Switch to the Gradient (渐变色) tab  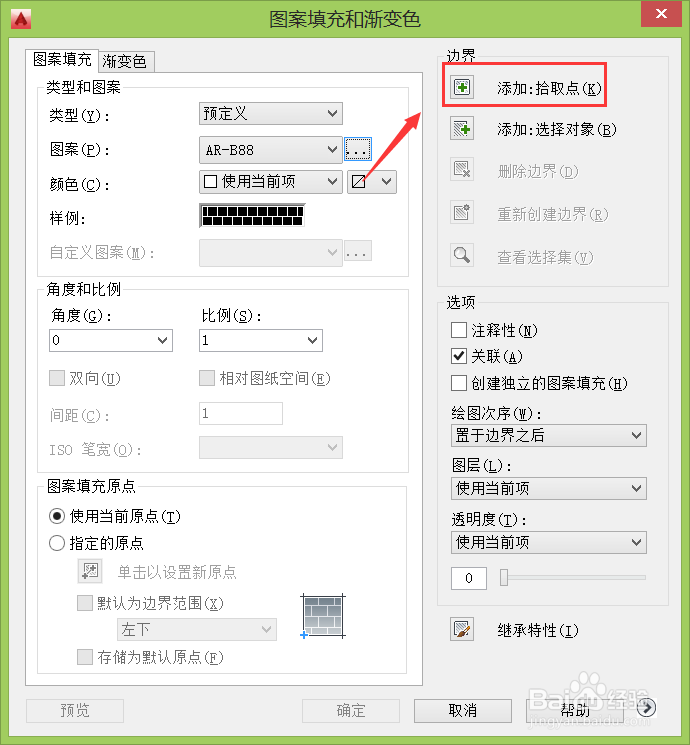pos(126,61)
